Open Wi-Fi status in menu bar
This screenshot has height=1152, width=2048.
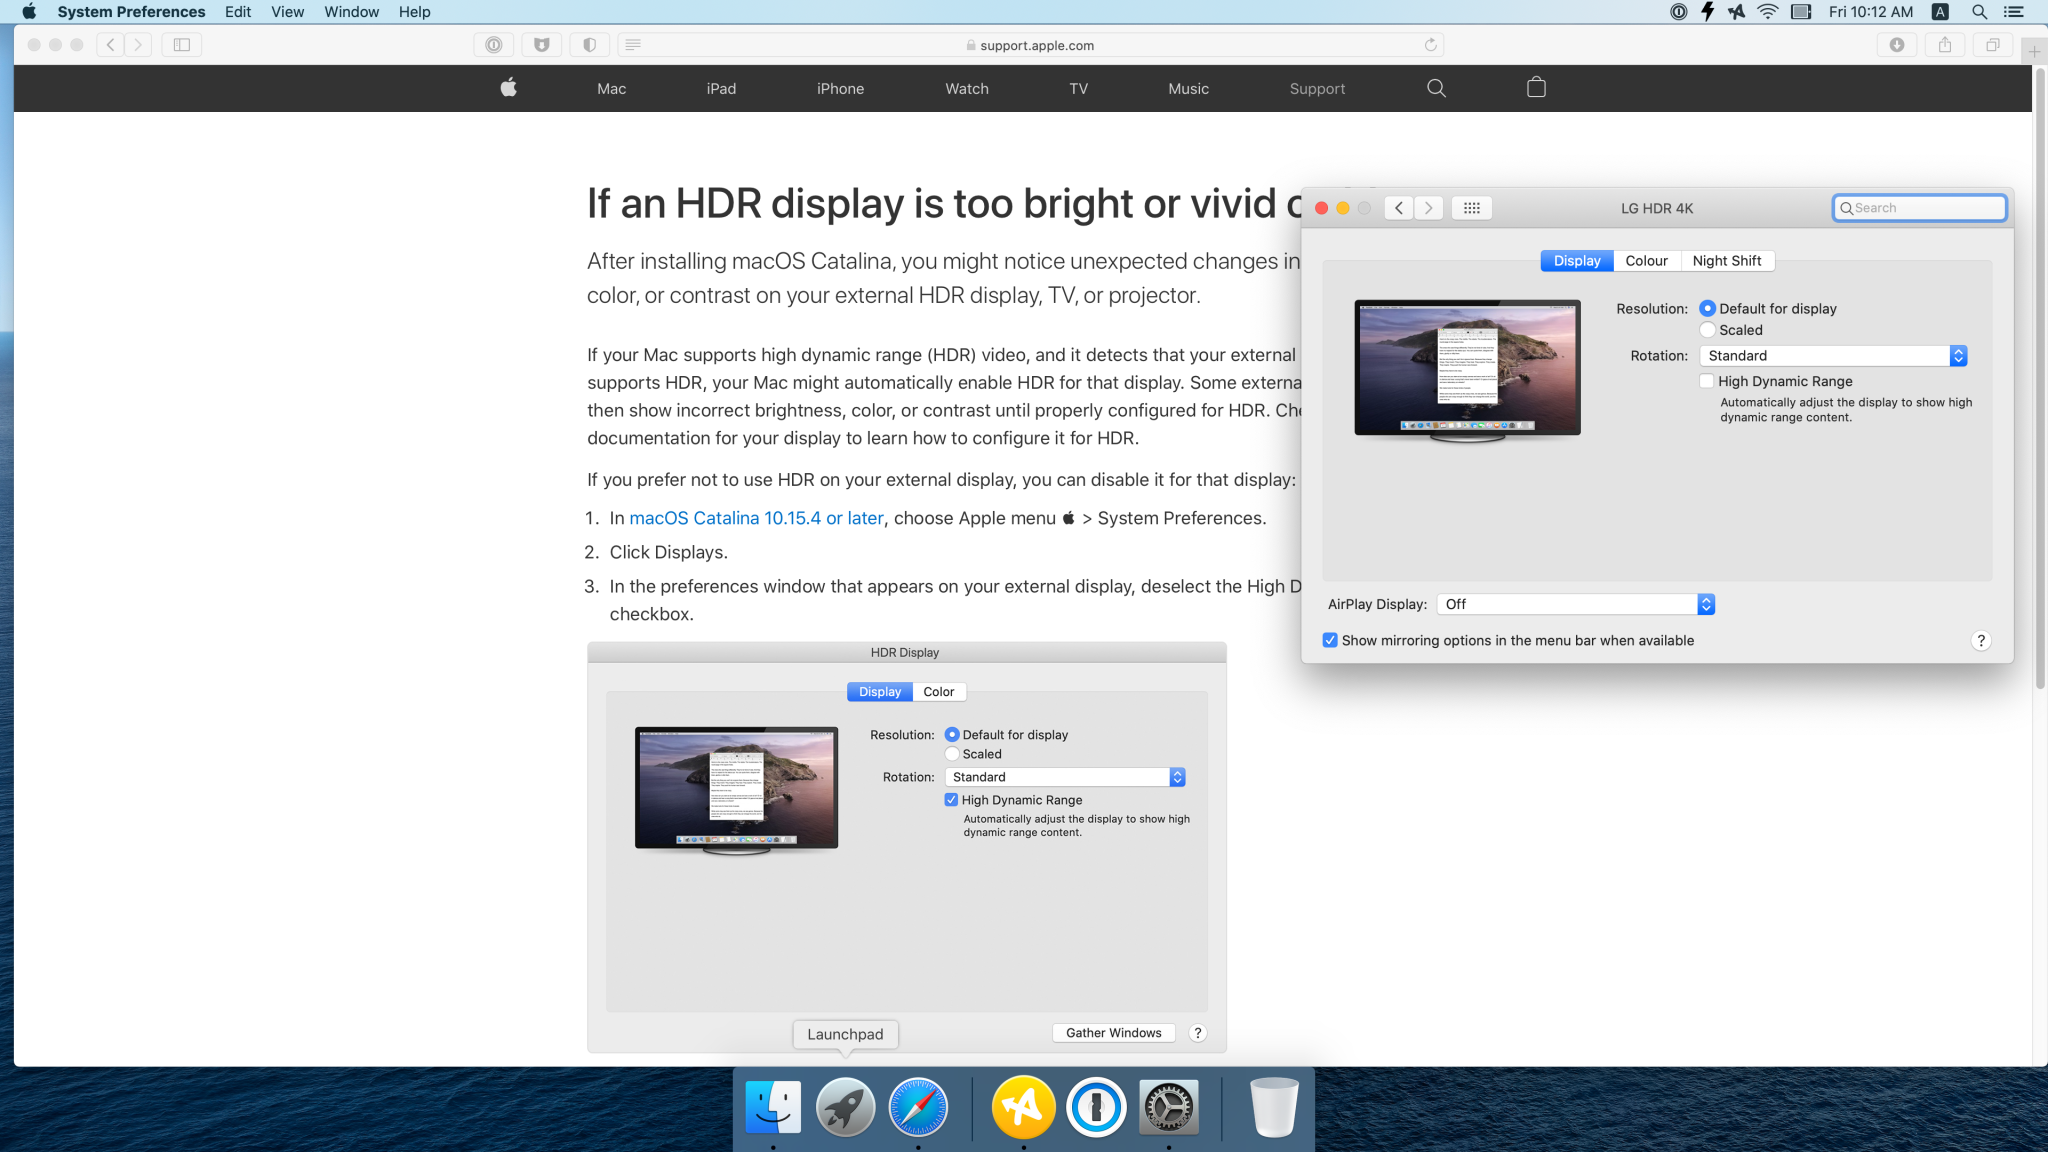1768,12
